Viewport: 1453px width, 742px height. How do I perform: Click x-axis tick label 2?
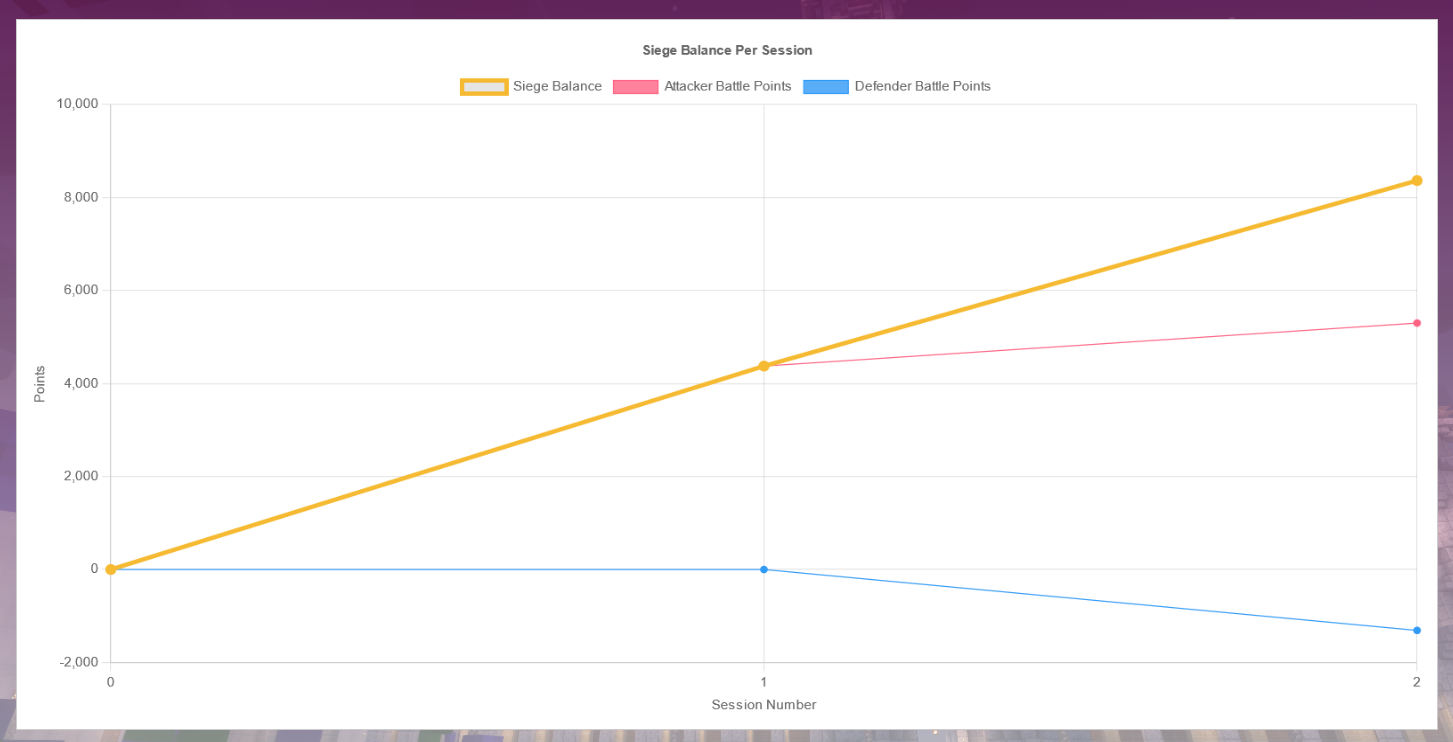[x=1417, y=682]
